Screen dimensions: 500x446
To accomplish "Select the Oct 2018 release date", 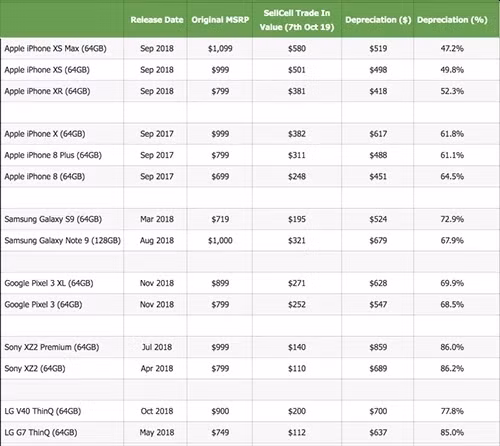I will pos(157,411).
